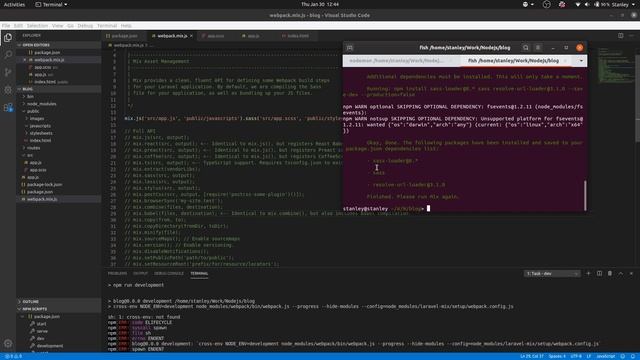
Task: Expand the images folder
Action: 37,118
